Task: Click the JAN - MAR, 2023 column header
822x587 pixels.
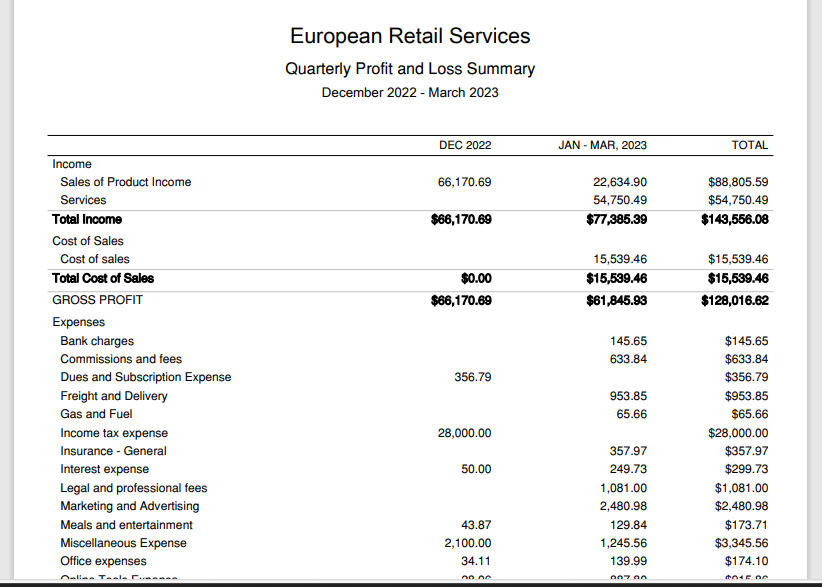Action: coord(602,145)
